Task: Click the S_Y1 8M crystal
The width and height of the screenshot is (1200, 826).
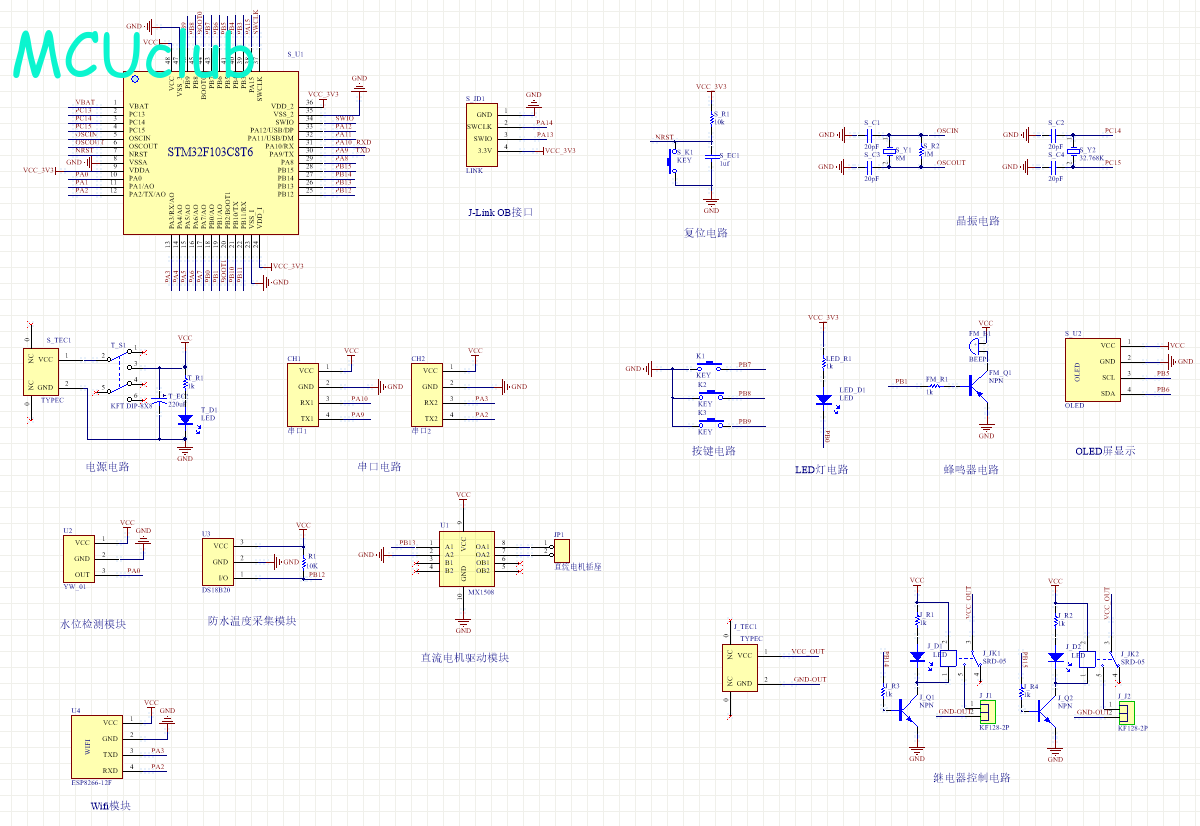Action: pos(889,151)
